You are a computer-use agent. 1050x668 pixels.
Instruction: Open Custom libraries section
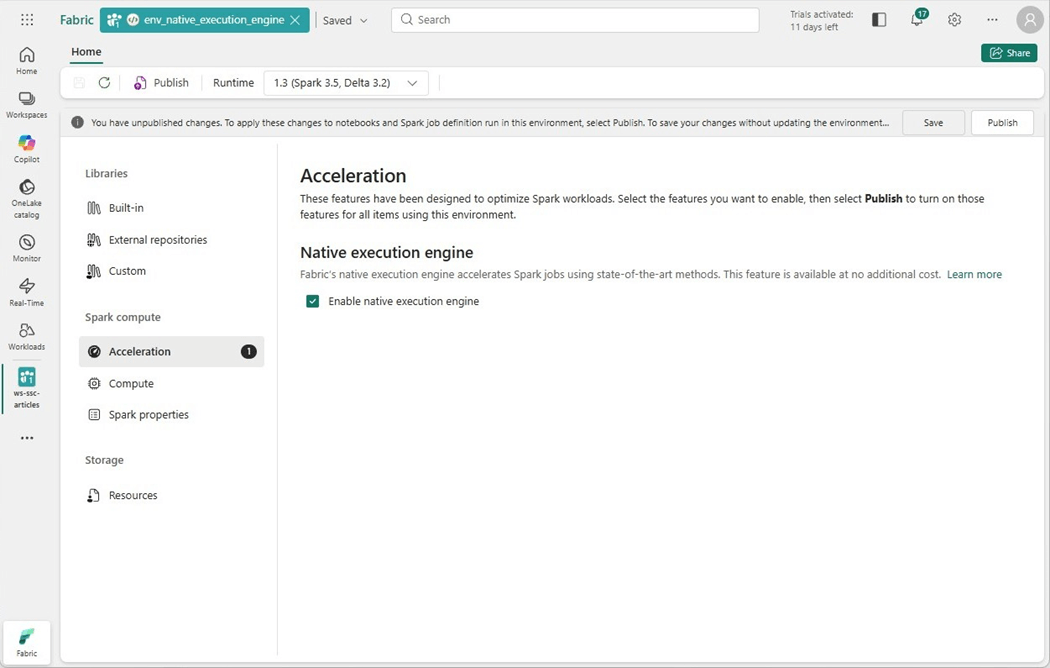click(x=171, y=271)
